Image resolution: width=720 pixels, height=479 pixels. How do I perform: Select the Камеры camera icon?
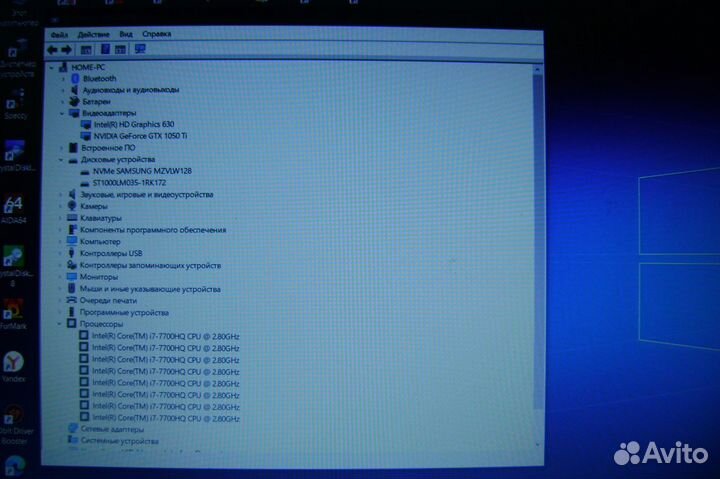72,206
